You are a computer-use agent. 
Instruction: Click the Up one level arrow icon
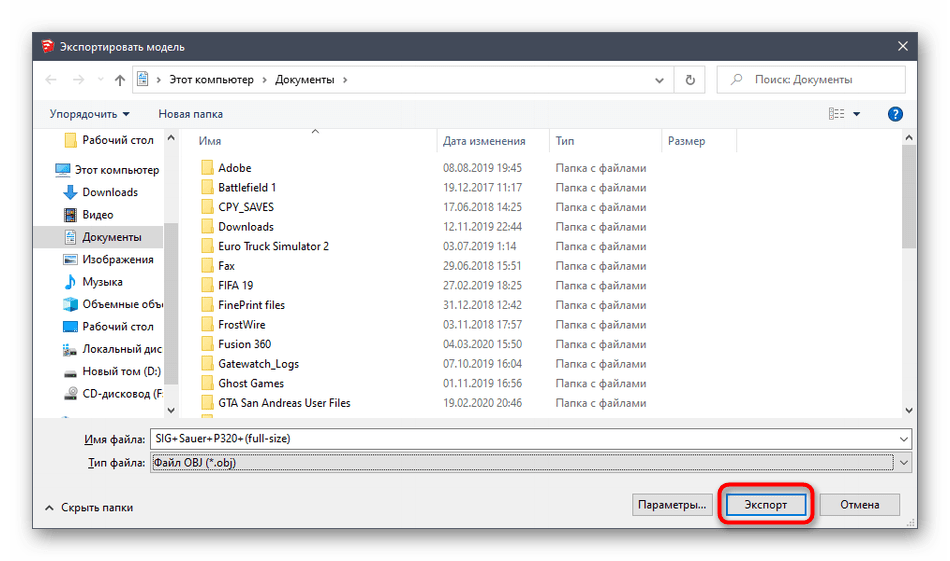[120, 80]
